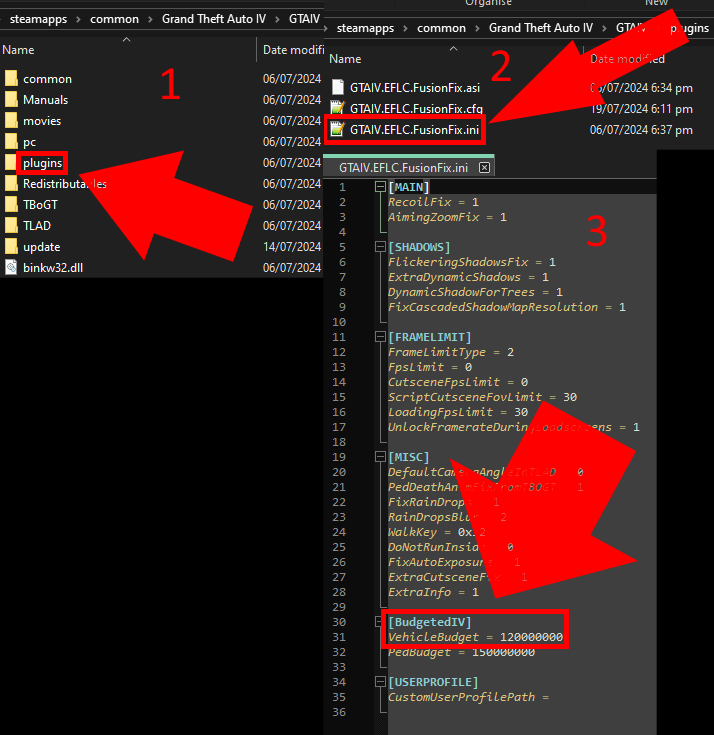Collapse the [BudgetedIV] section fold
Image resolution: width=714 pixels, height=735 pixels.
(378, 622)
